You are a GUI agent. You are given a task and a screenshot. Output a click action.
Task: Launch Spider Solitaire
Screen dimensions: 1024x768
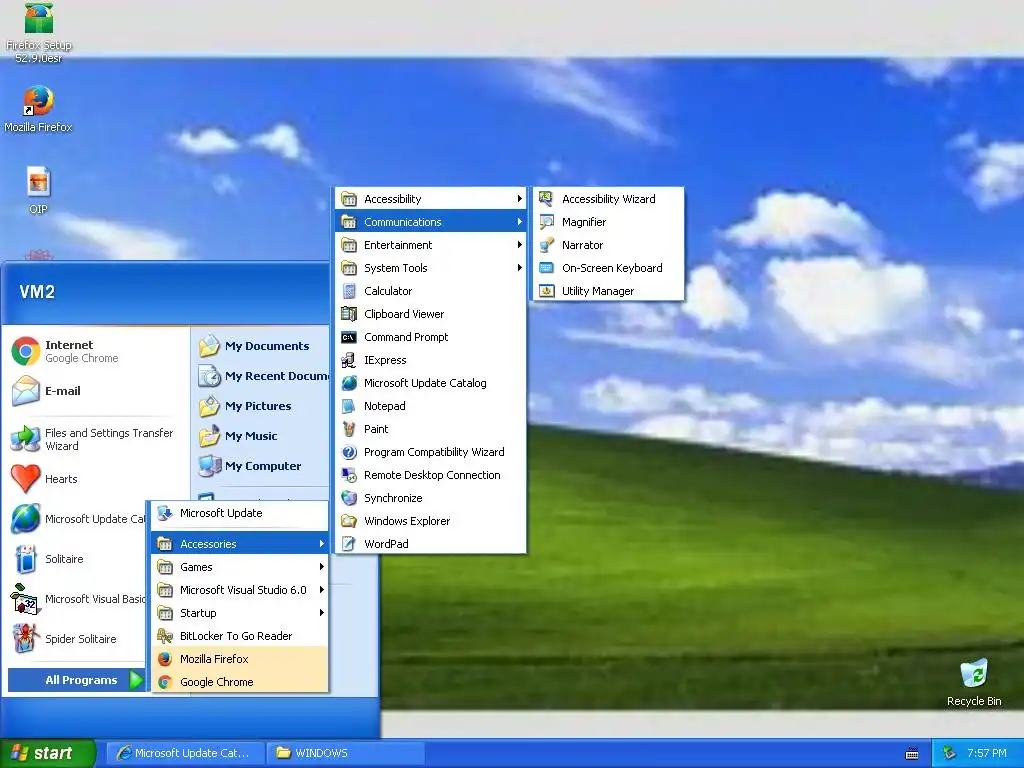(x=77, y=639)
